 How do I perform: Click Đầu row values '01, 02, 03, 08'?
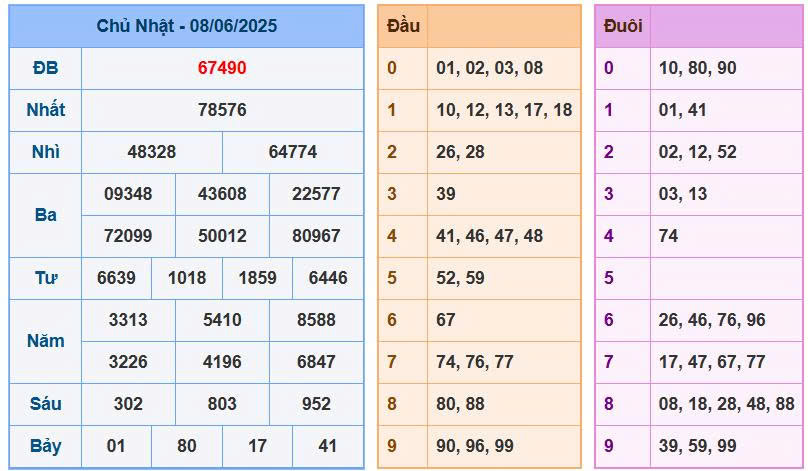click(x=490, y=68)
